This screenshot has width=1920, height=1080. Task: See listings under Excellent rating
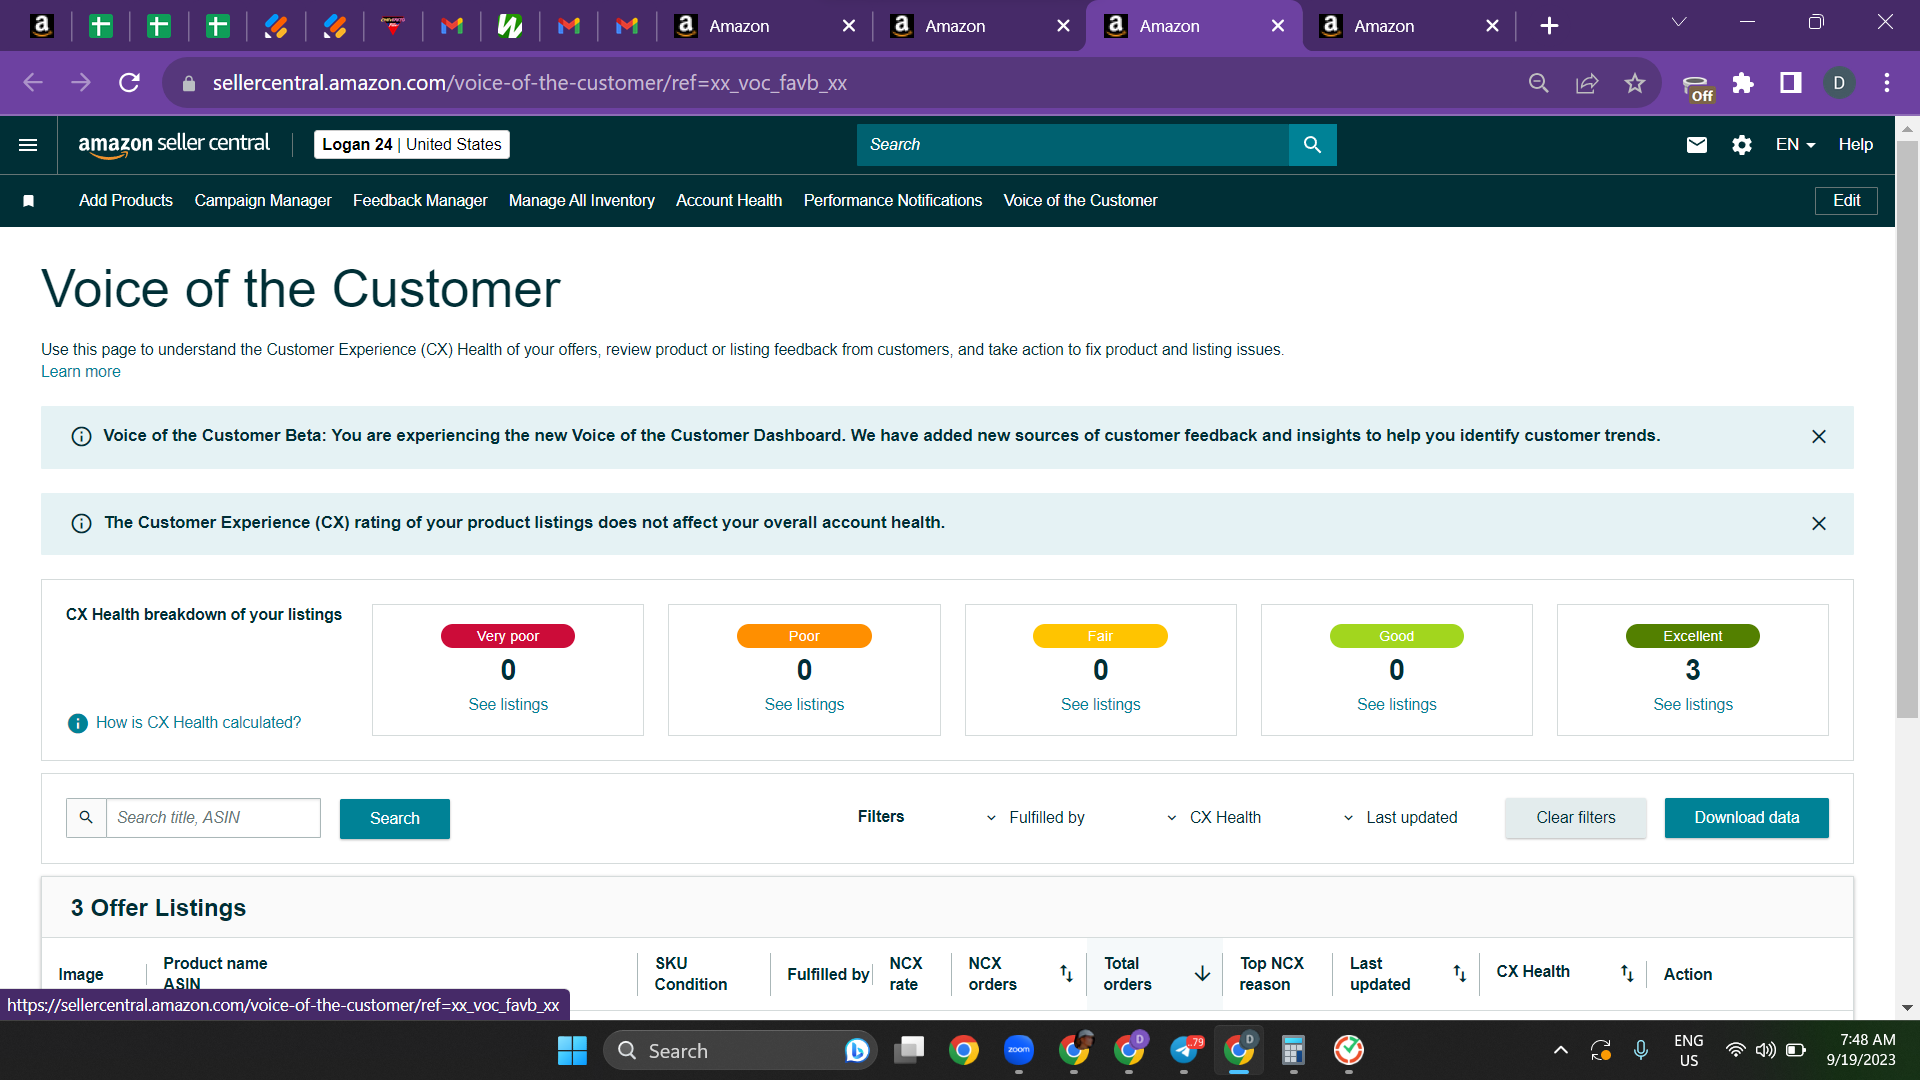(1693, 705)
